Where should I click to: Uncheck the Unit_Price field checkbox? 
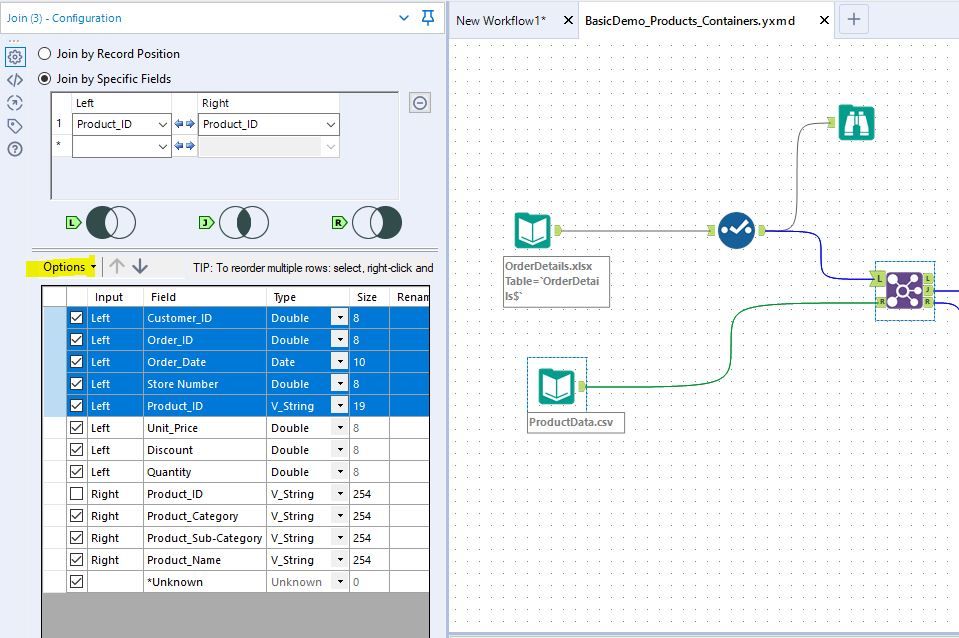77,428
